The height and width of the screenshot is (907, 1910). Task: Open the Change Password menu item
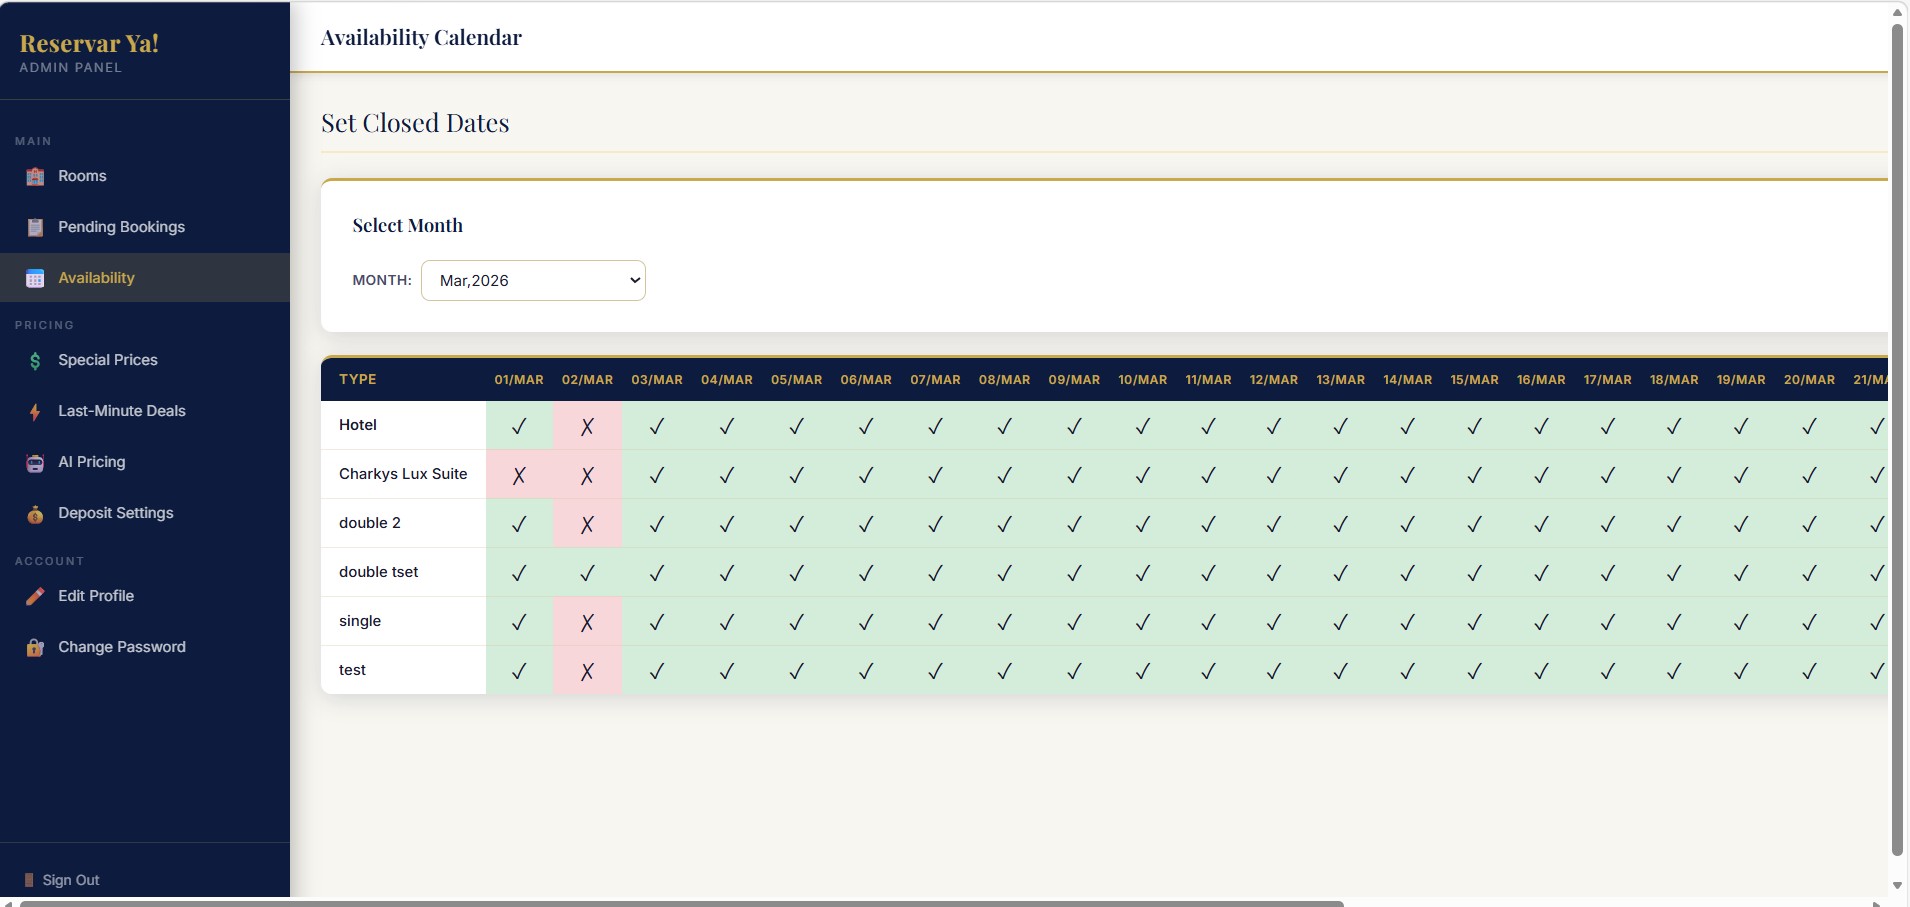tap(121, 647)
